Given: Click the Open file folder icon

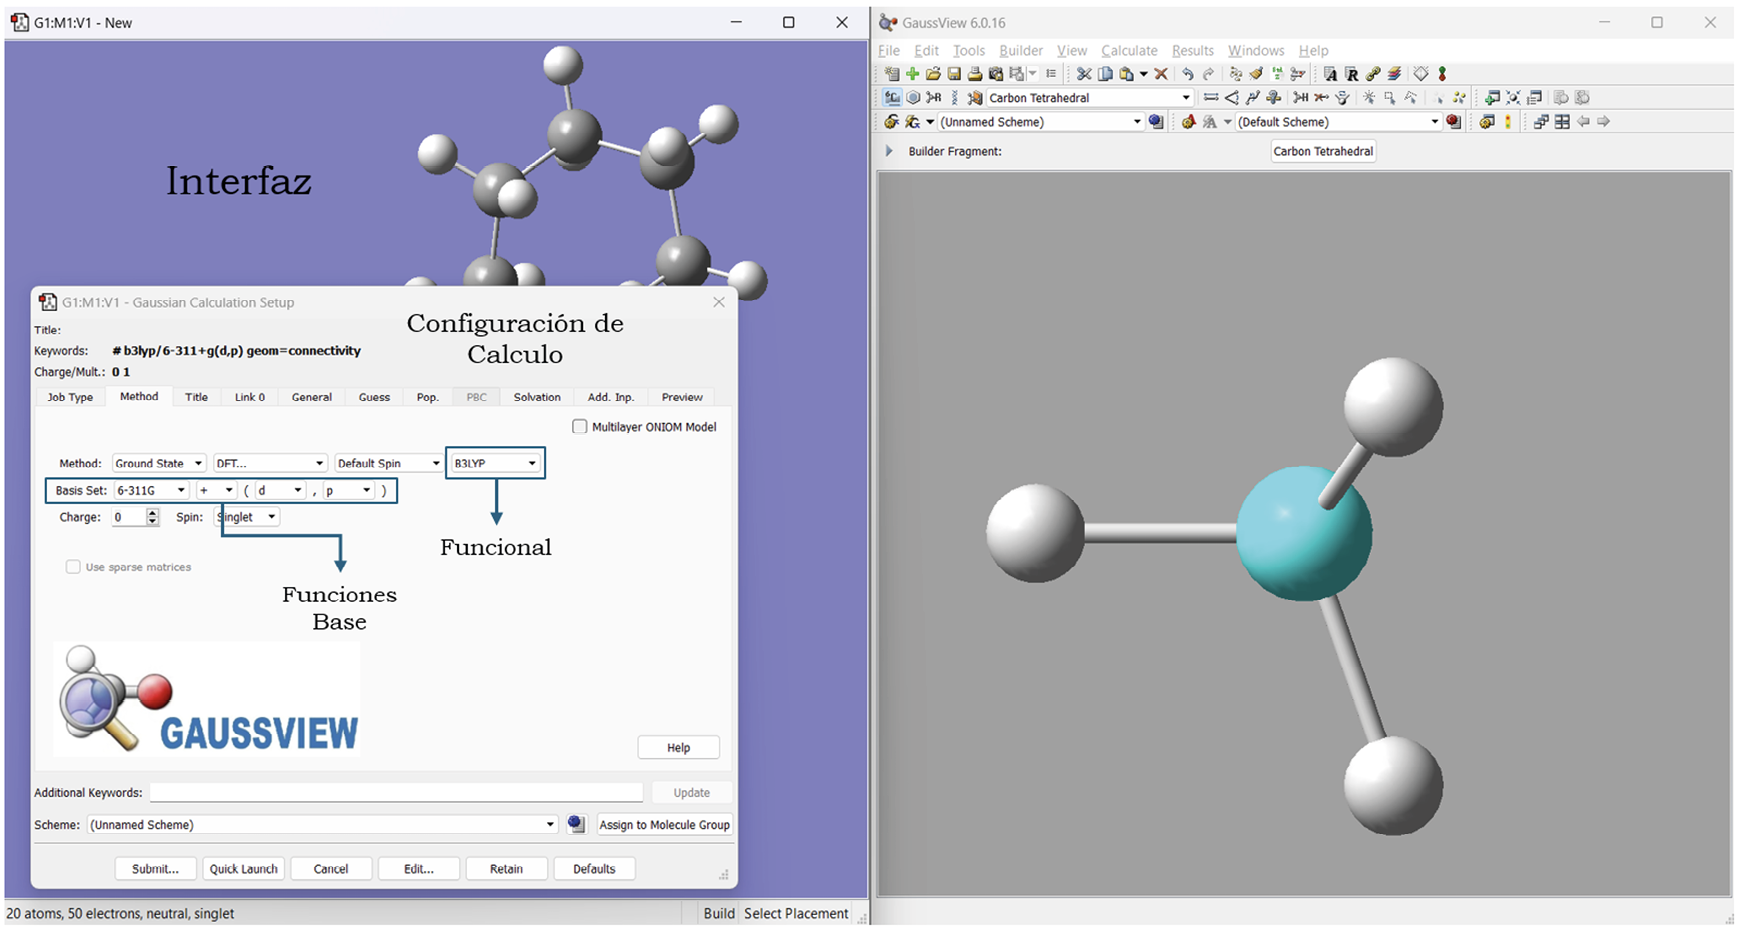Looking at the screenshot, I should click(933, 74).
